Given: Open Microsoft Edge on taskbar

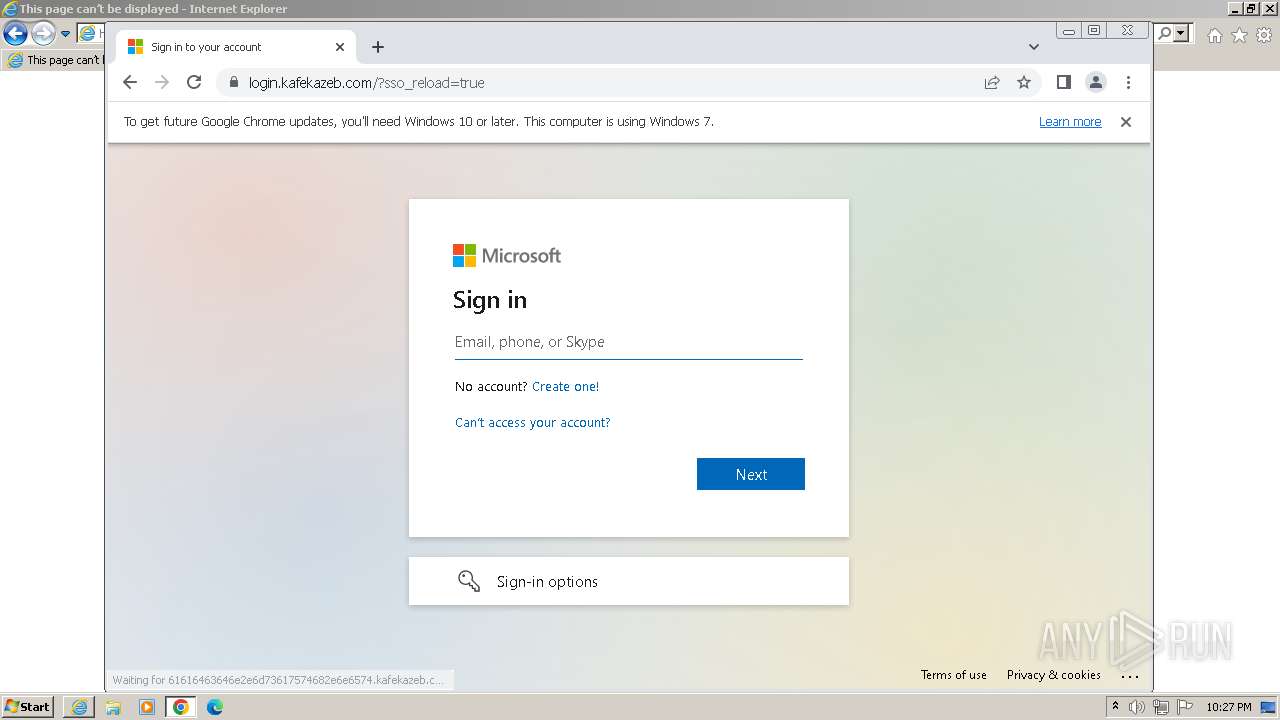Looking at the screenshot, I should (x=215, y=707).
